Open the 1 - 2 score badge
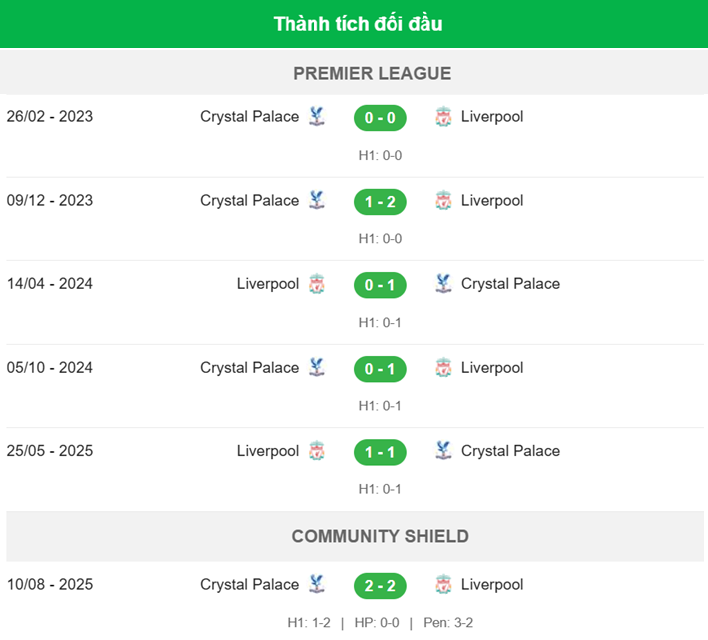 point(380,201)
